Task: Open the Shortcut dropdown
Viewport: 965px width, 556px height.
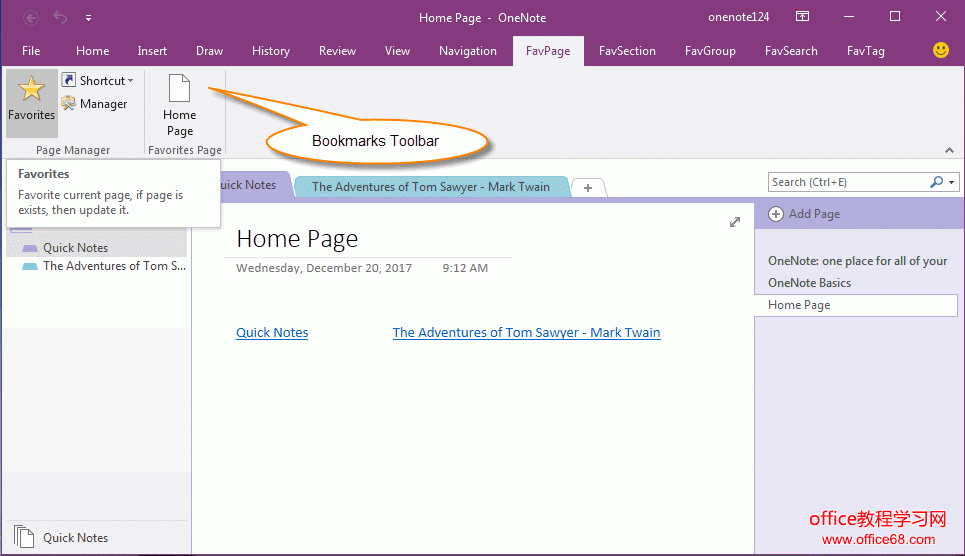Action: (97, 81)
